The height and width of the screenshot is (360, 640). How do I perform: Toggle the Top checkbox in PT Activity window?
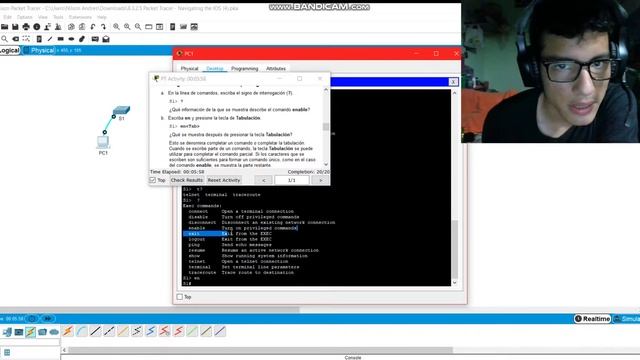coord(153,180)
